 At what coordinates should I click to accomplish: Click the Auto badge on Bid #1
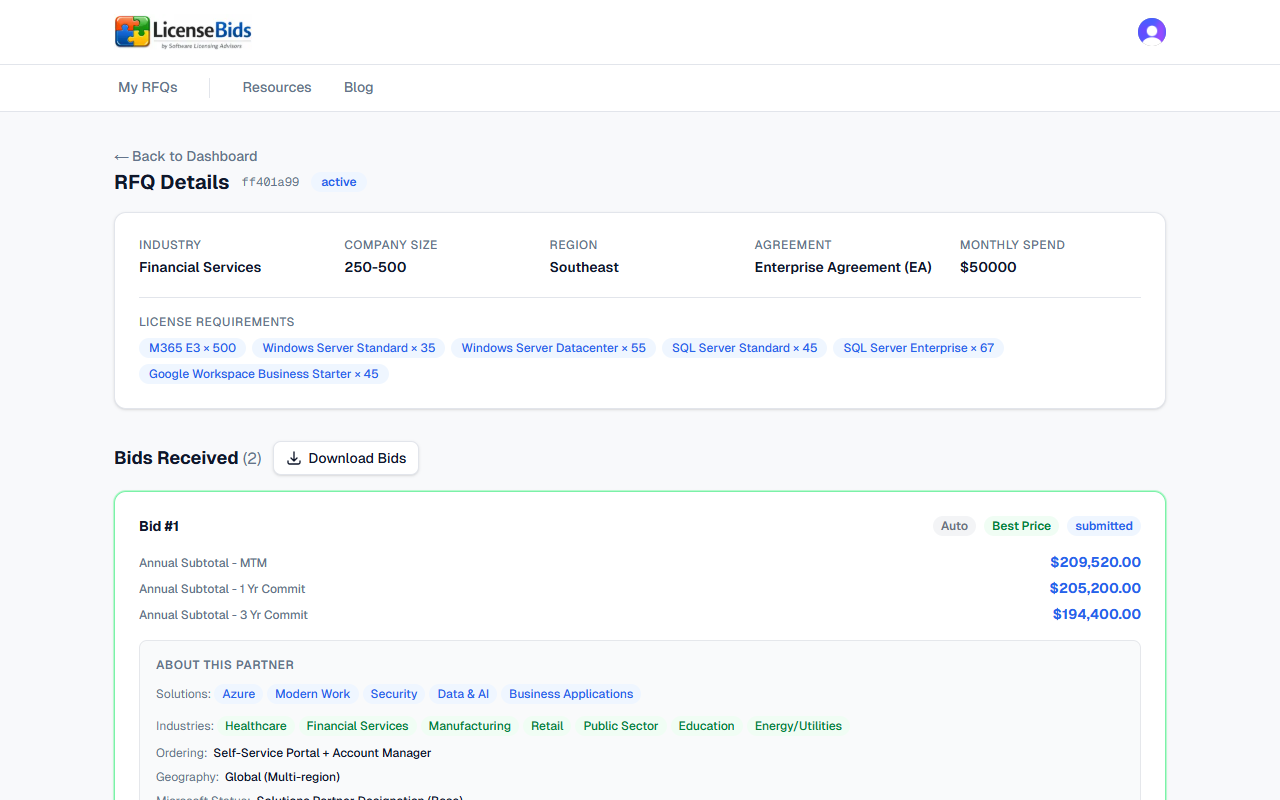click(955, 526)
